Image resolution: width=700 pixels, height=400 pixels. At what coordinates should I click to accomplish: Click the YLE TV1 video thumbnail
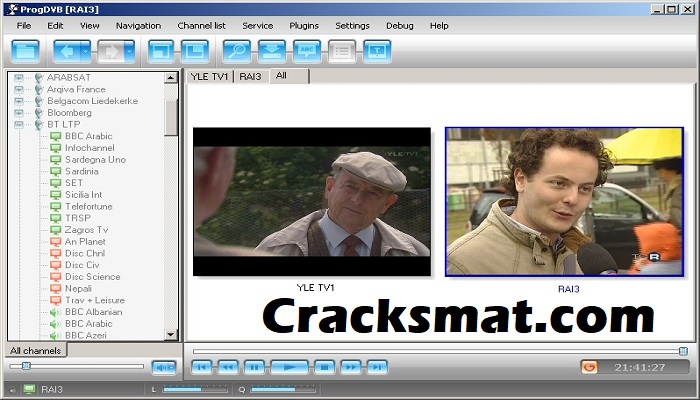pyautogui.click(x=312, y=202)
